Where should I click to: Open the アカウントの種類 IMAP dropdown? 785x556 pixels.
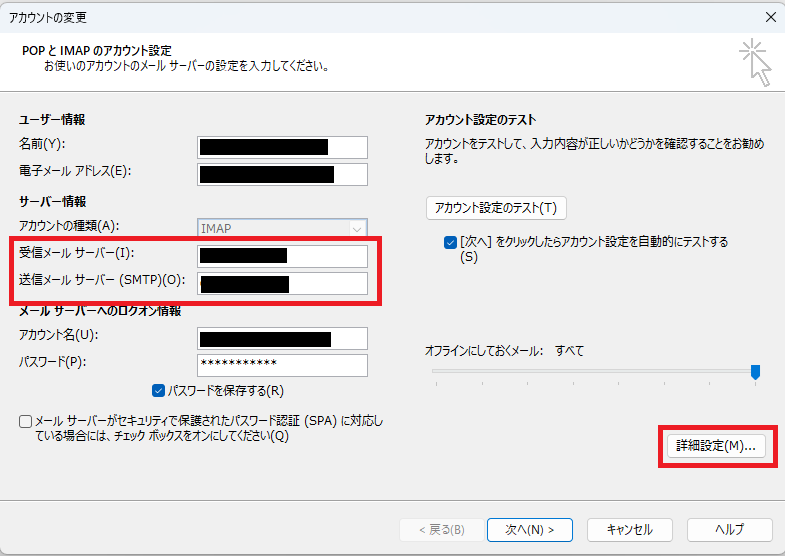tap(282, 228)
